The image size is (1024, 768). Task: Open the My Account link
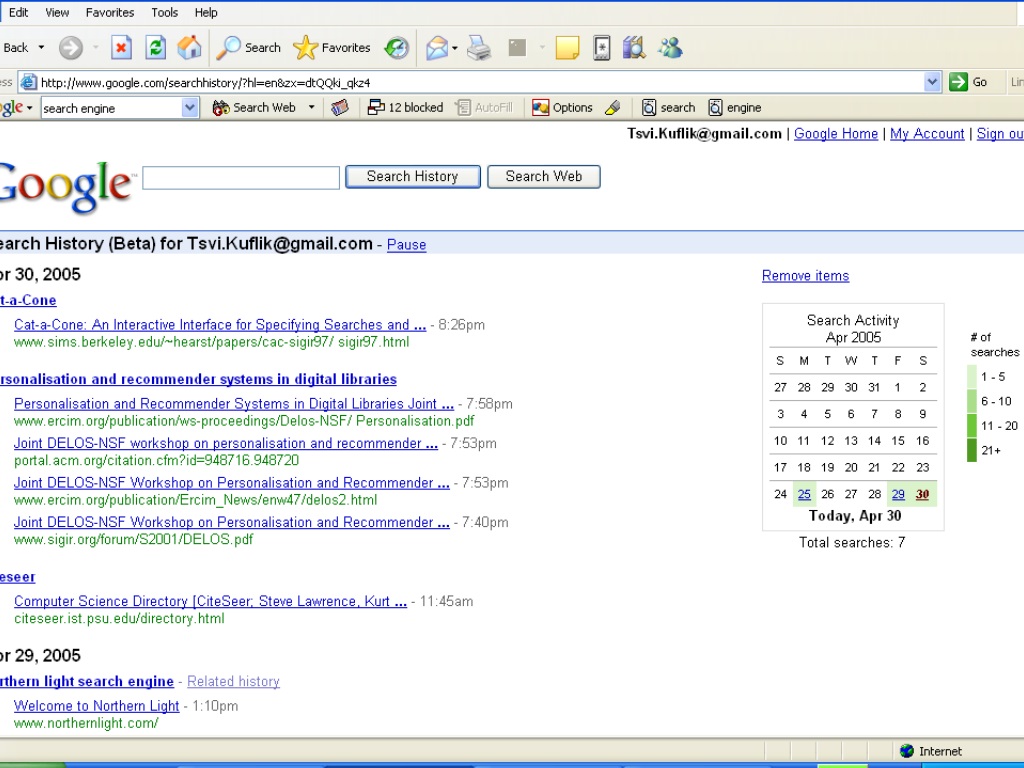pos(927,134)
